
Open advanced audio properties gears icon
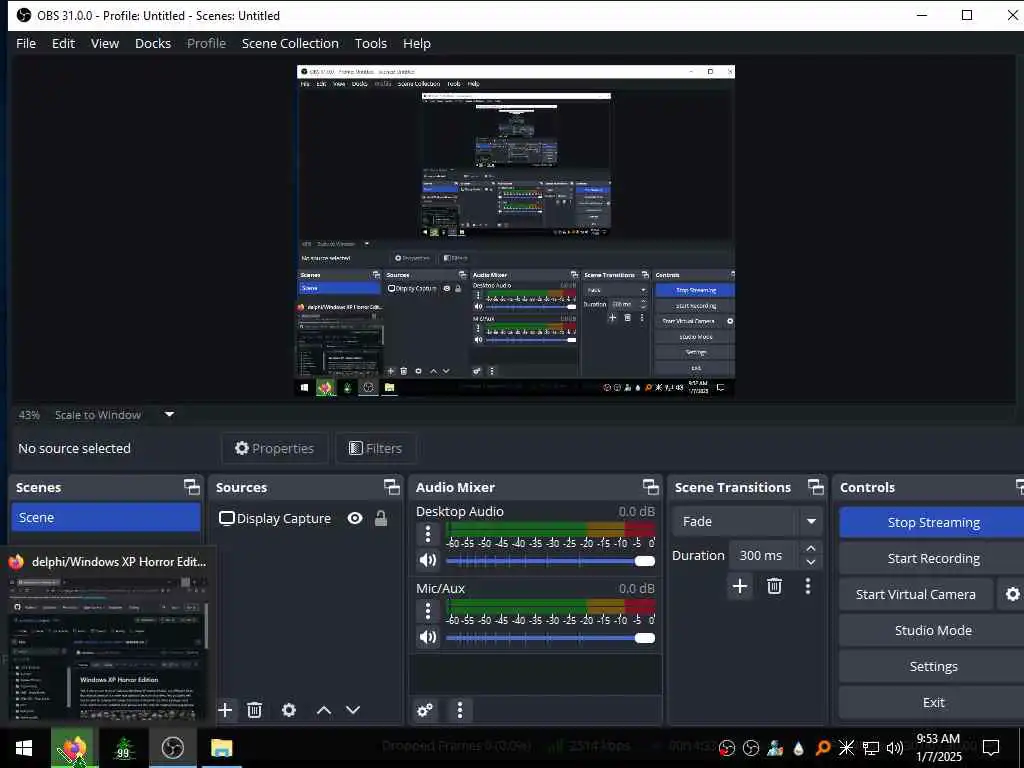pos(425,710)
